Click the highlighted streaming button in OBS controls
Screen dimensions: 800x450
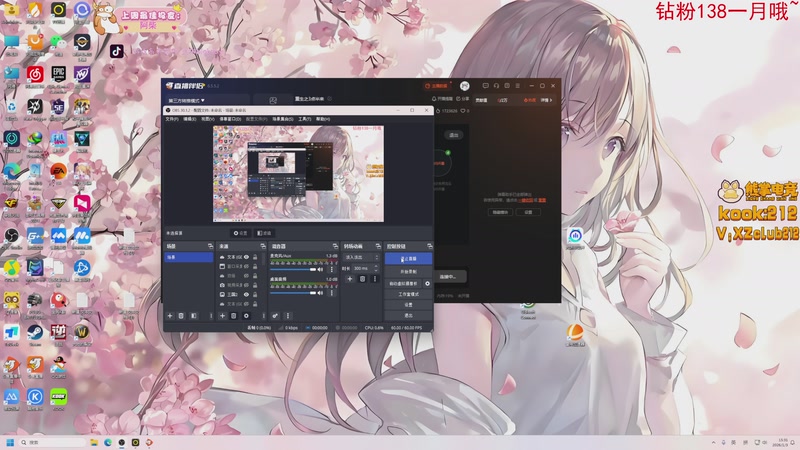pyautogui.click(x=408, y=259)
